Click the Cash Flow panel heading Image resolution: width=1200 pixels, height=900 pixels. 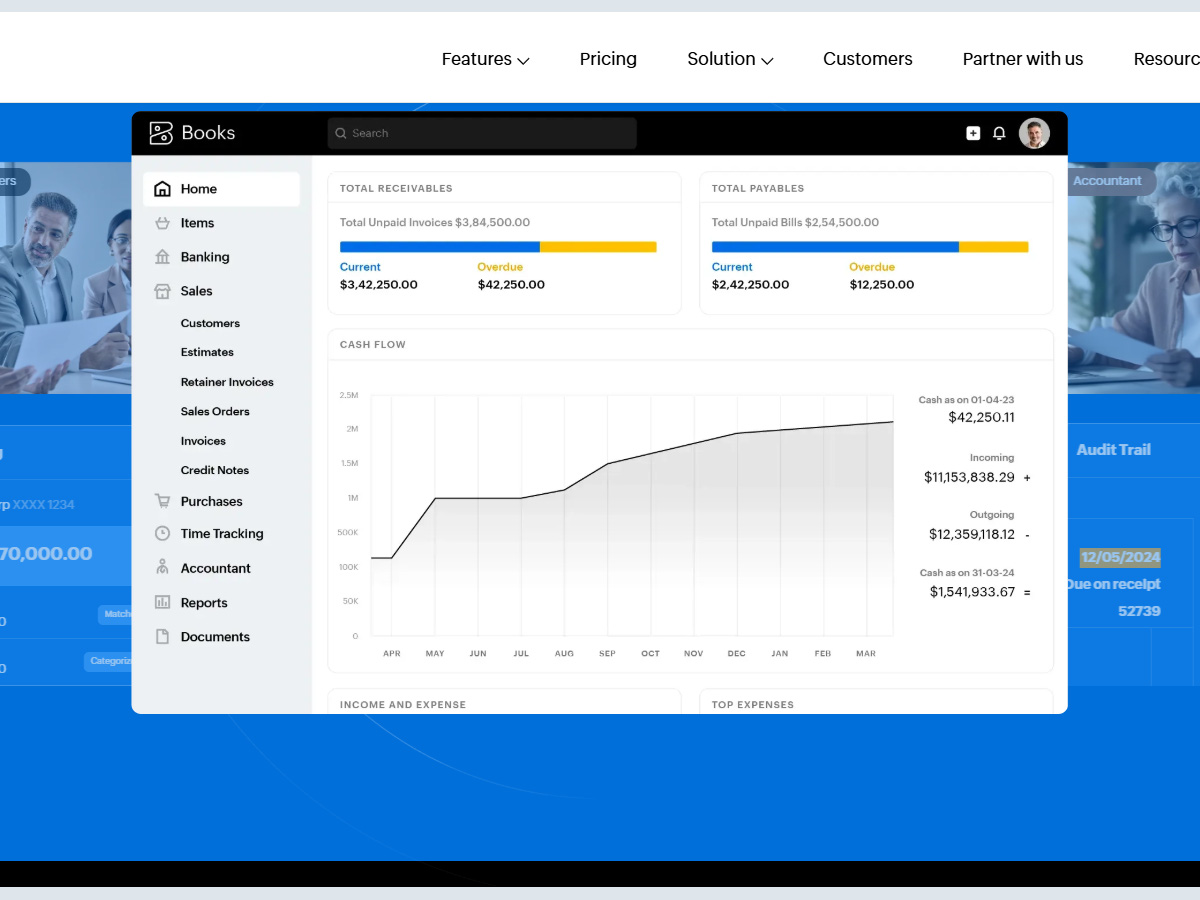[x=373, y=345]
